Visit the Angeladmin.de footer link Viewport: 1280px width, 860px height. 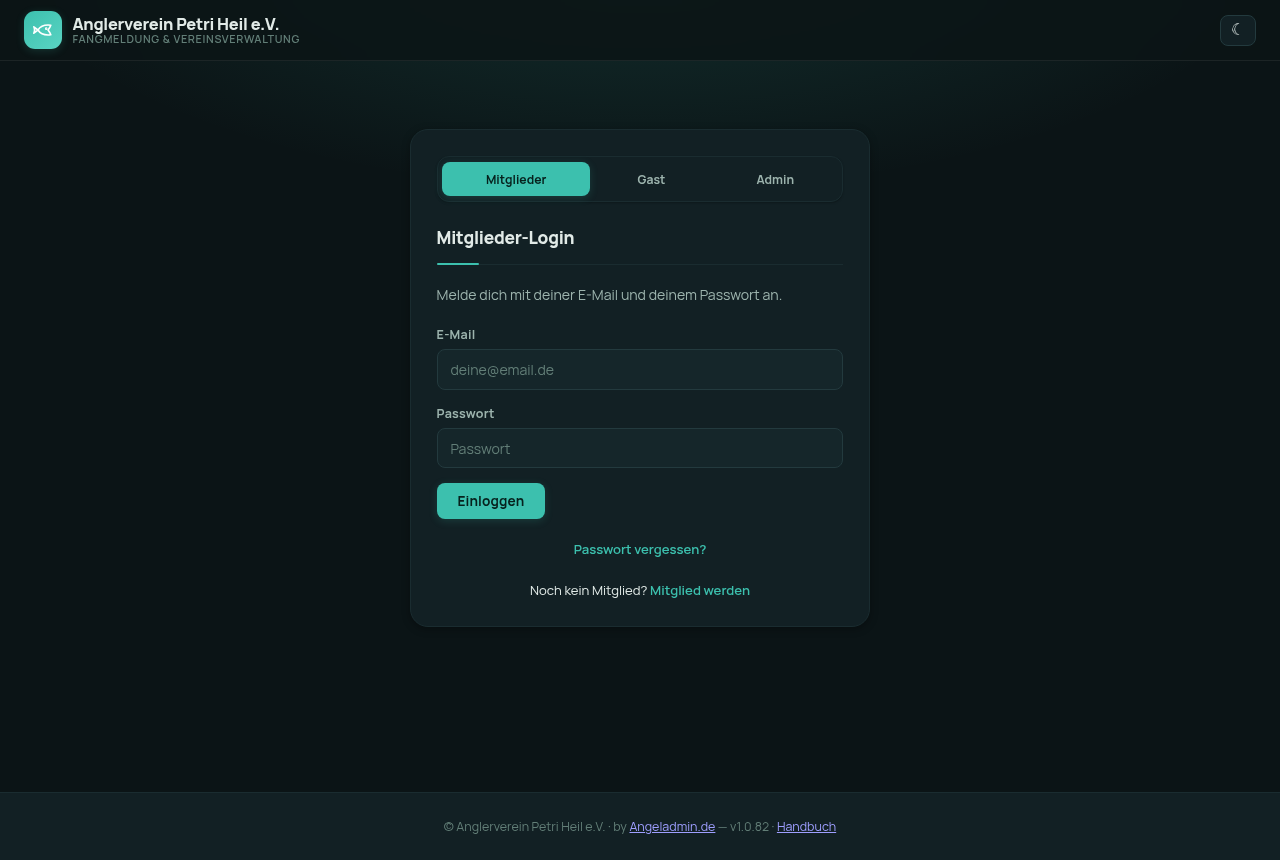pyautogui.click(x=672, y=826)
